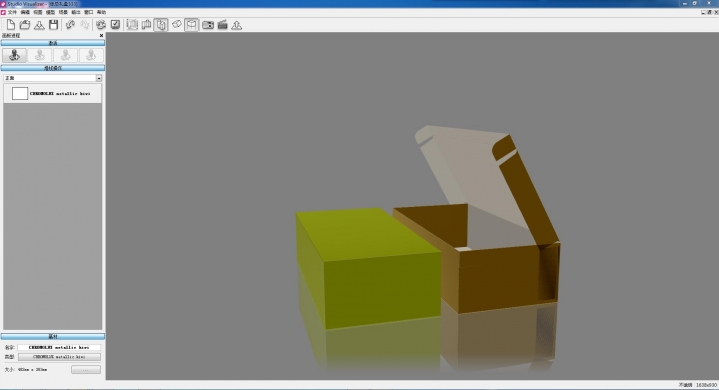Open a file with the folder icon

coord(25,25)
